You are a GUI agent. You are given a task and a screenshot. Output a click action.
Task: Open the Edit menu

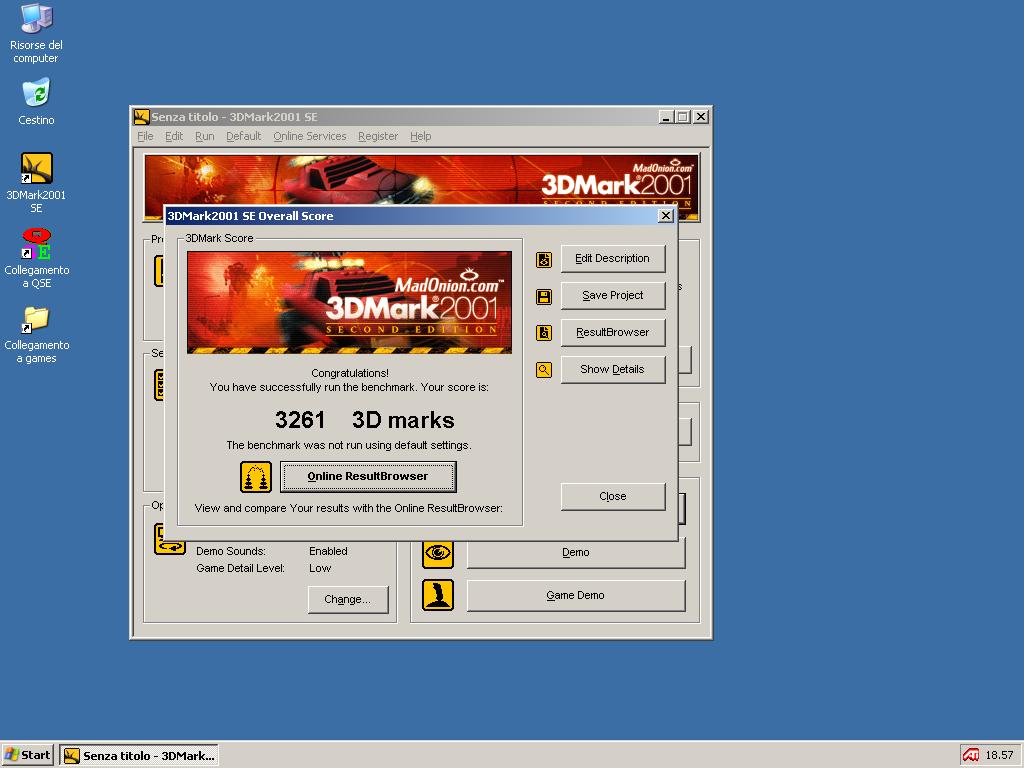174,136
